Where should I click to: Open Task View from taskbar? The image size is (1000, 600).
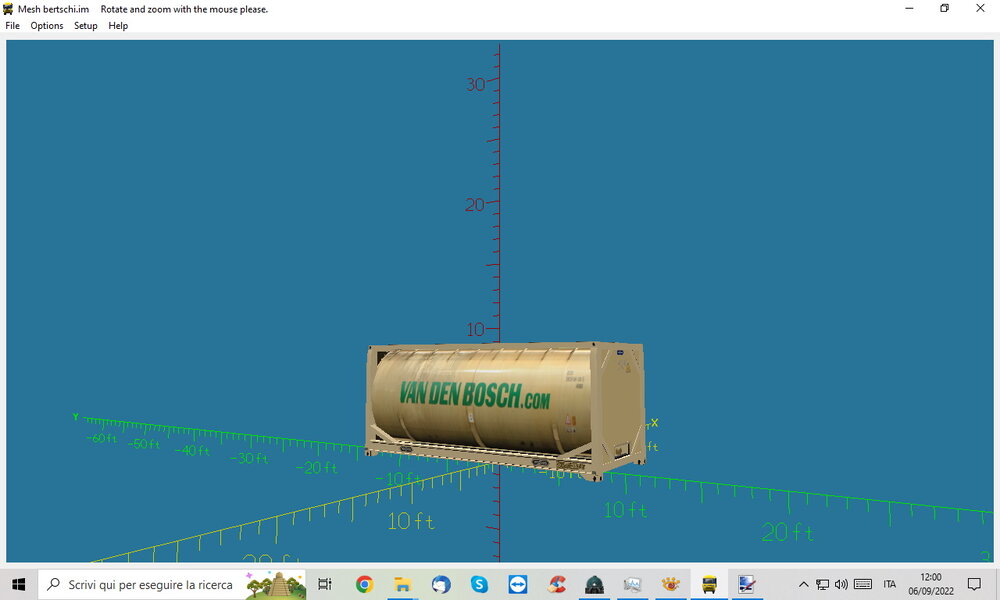(x=325, y=584)
